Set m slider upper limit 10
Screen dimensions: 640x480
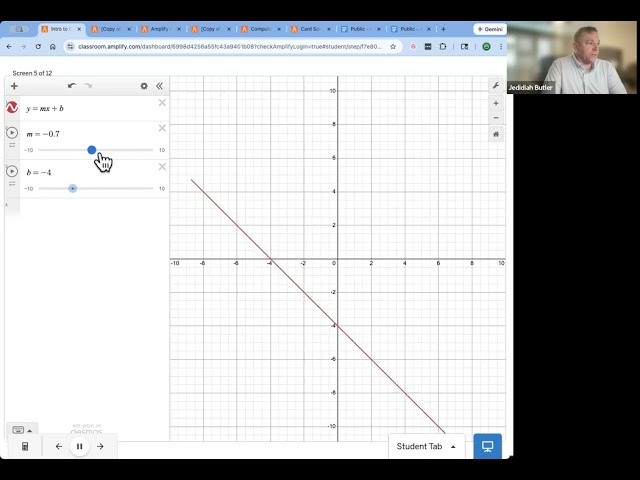coord(162,150)
